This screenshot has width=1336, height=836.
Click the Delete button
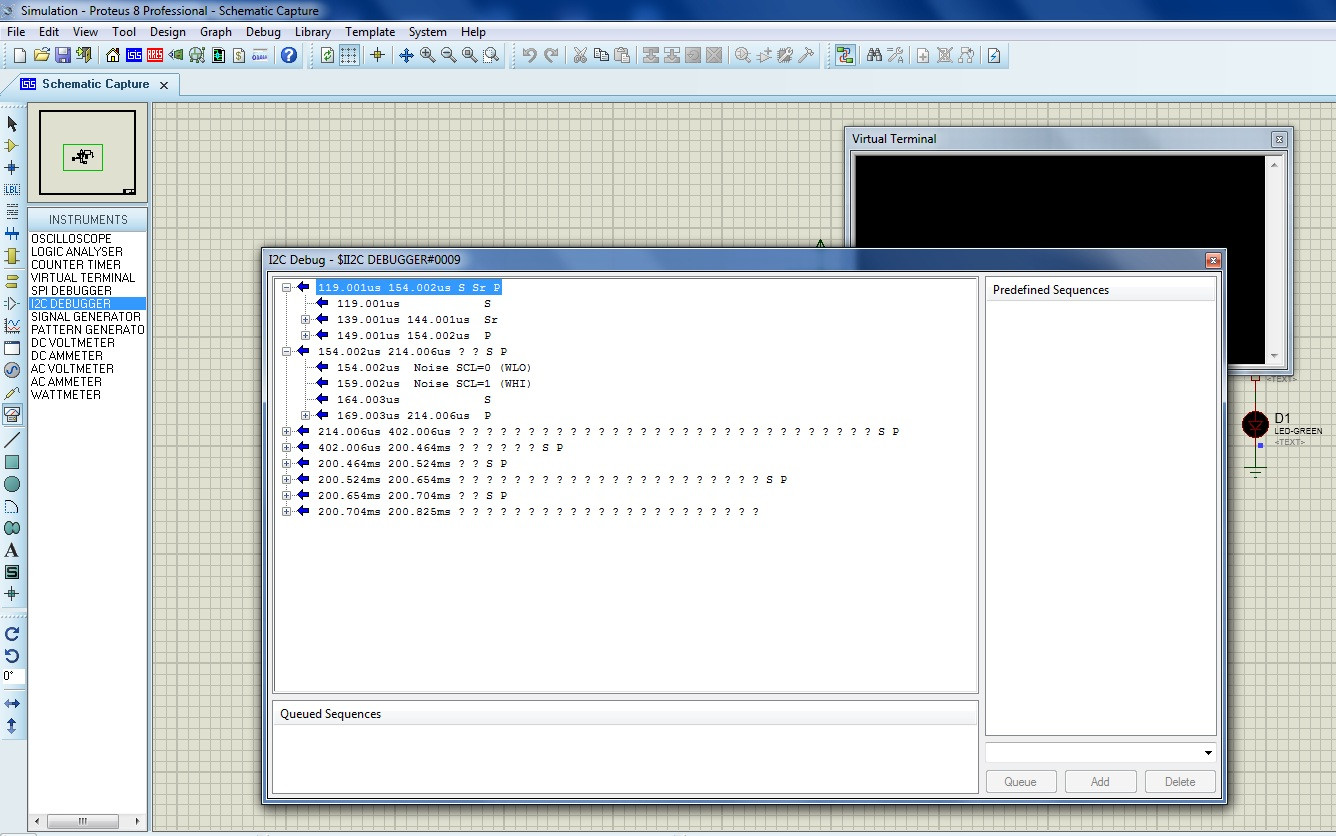point(1180,782)
